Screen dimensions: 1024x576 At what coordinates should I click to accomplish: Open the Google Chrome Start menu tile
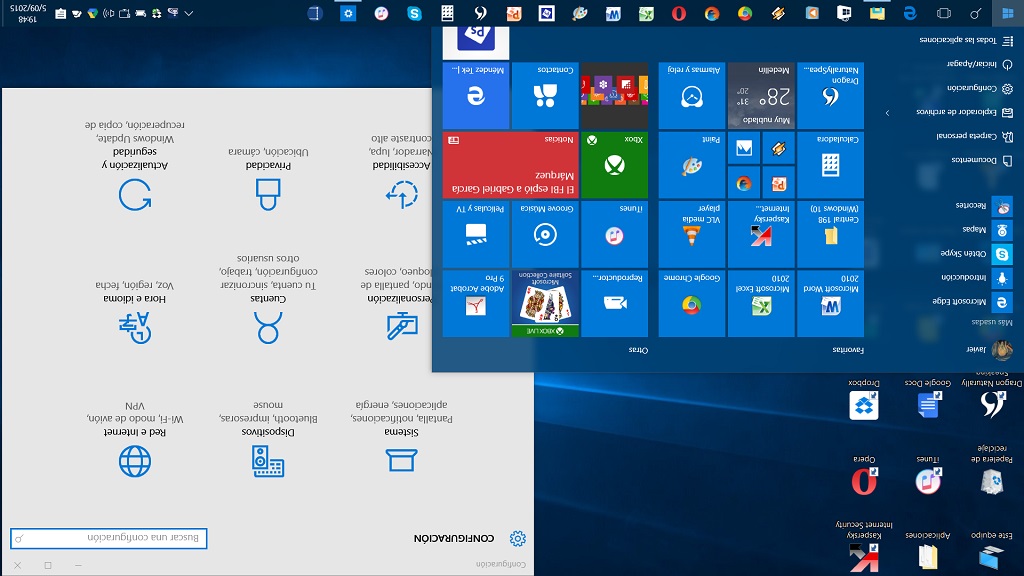pos(692,303)
